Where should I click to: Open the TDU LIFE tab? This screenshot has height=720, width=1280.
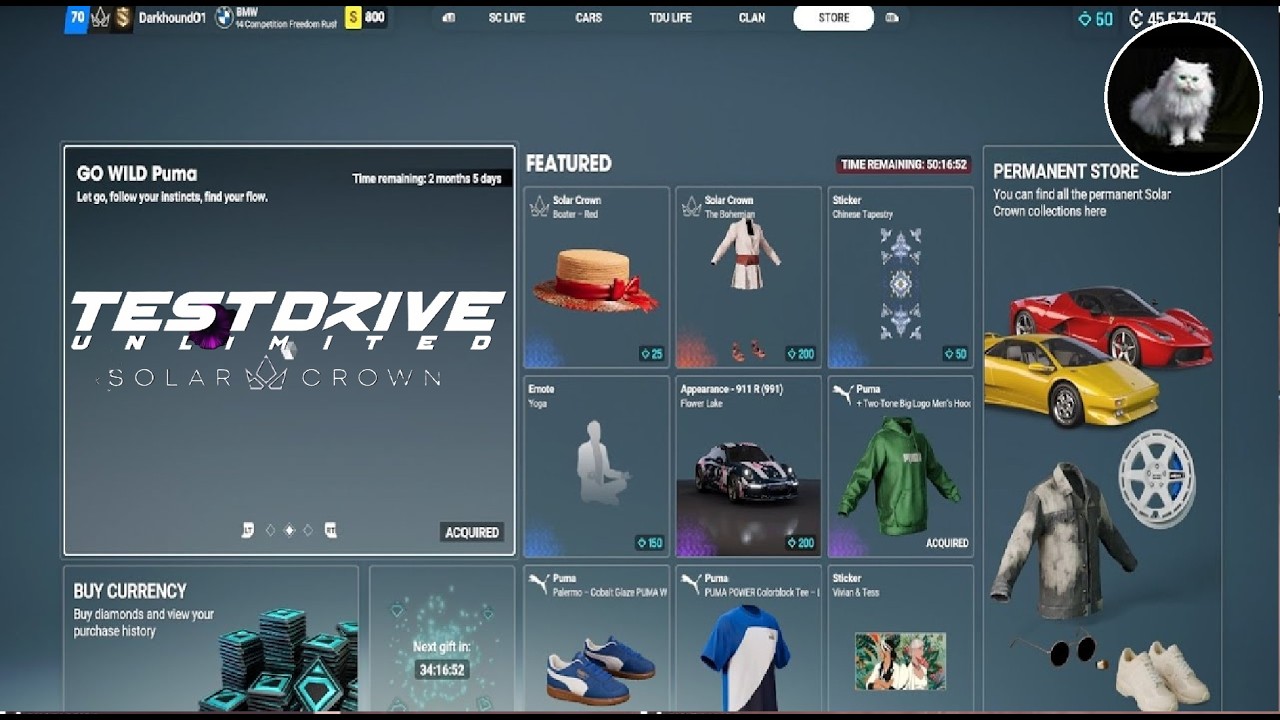(x=671, y=18)
